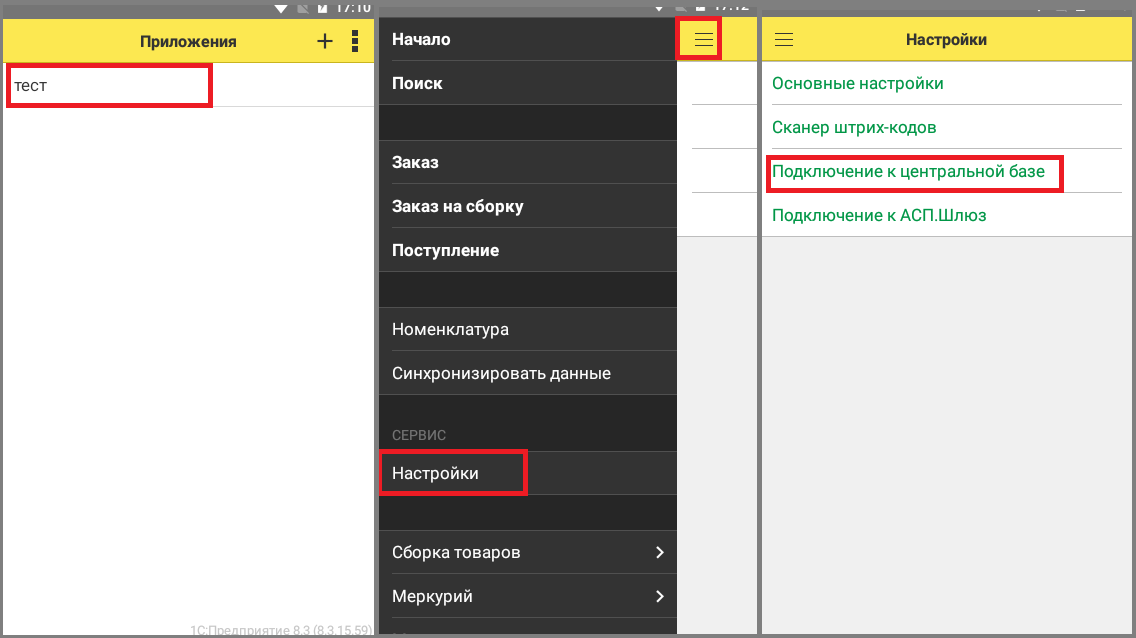Click chevron next to Меркурий
The image size is (1136, 638).
click(659, 597)
